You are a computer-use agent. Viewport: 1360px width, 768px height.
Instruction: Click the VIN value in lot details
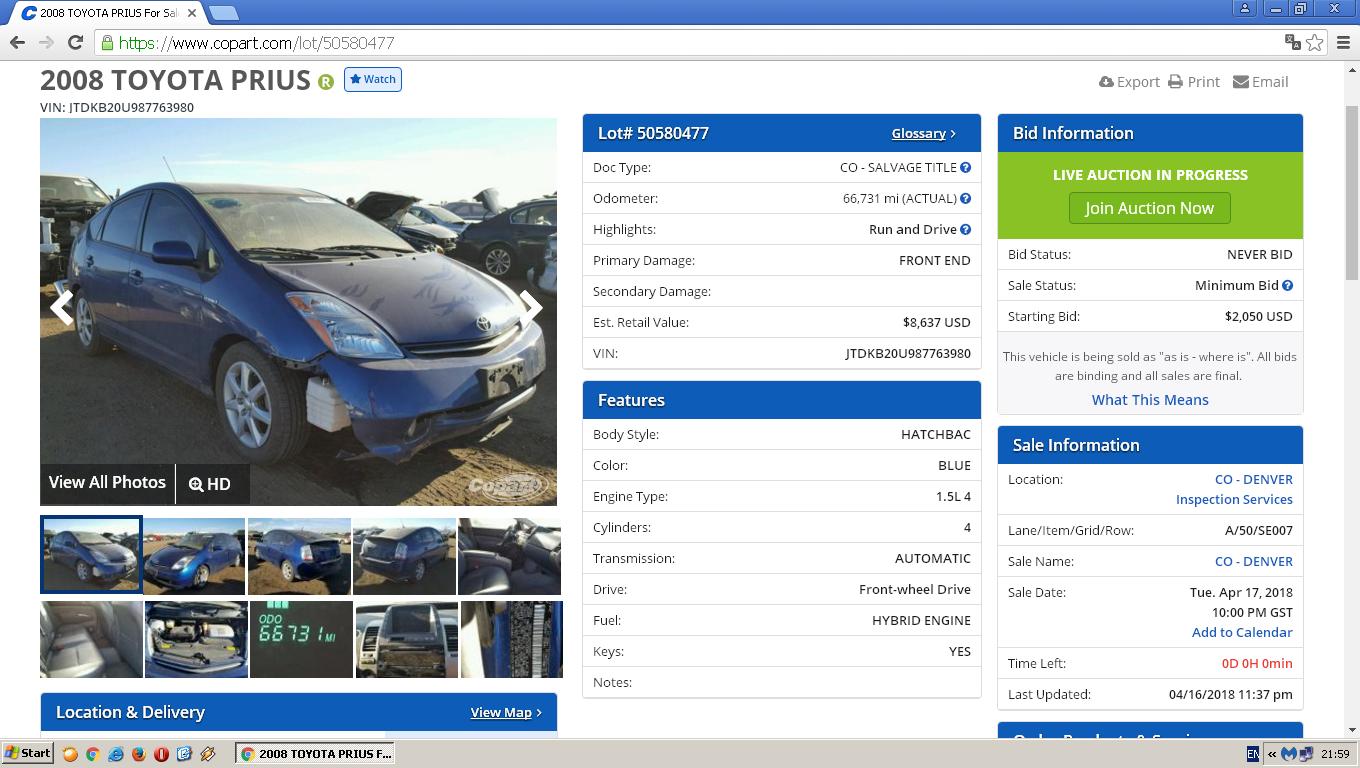[x=908, y=354]
